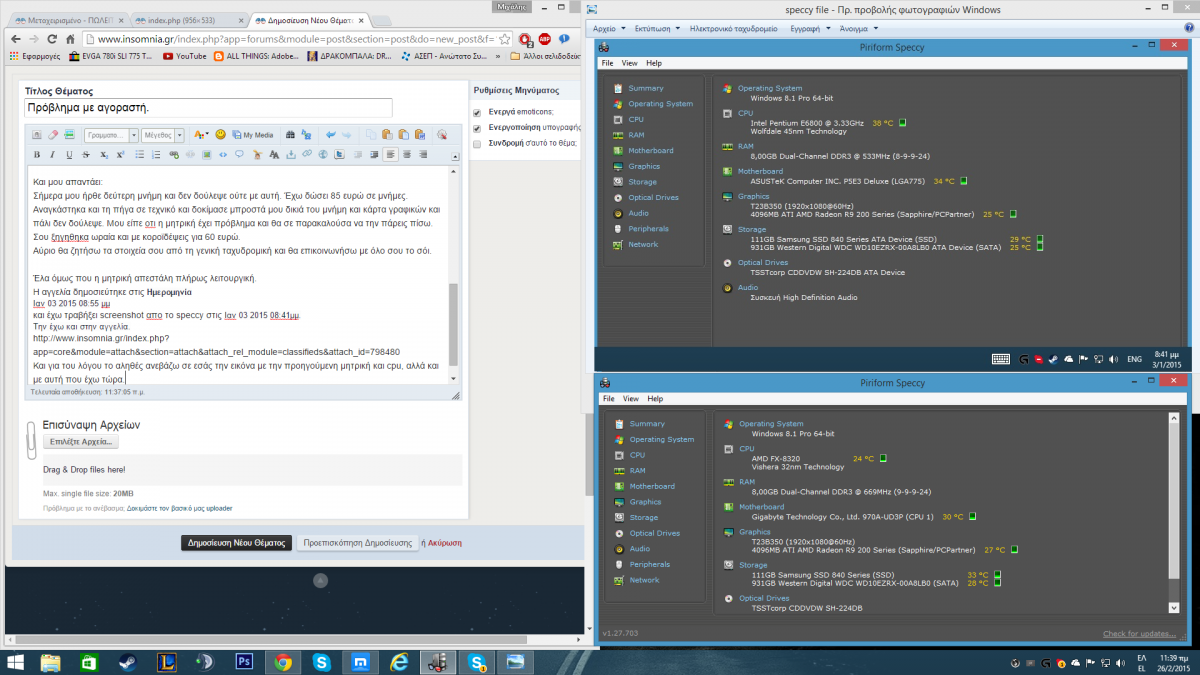Viewport: 1200px width, 675px height.
Task: Click the spell check icon in editor
Action: [x=442, y=135]
